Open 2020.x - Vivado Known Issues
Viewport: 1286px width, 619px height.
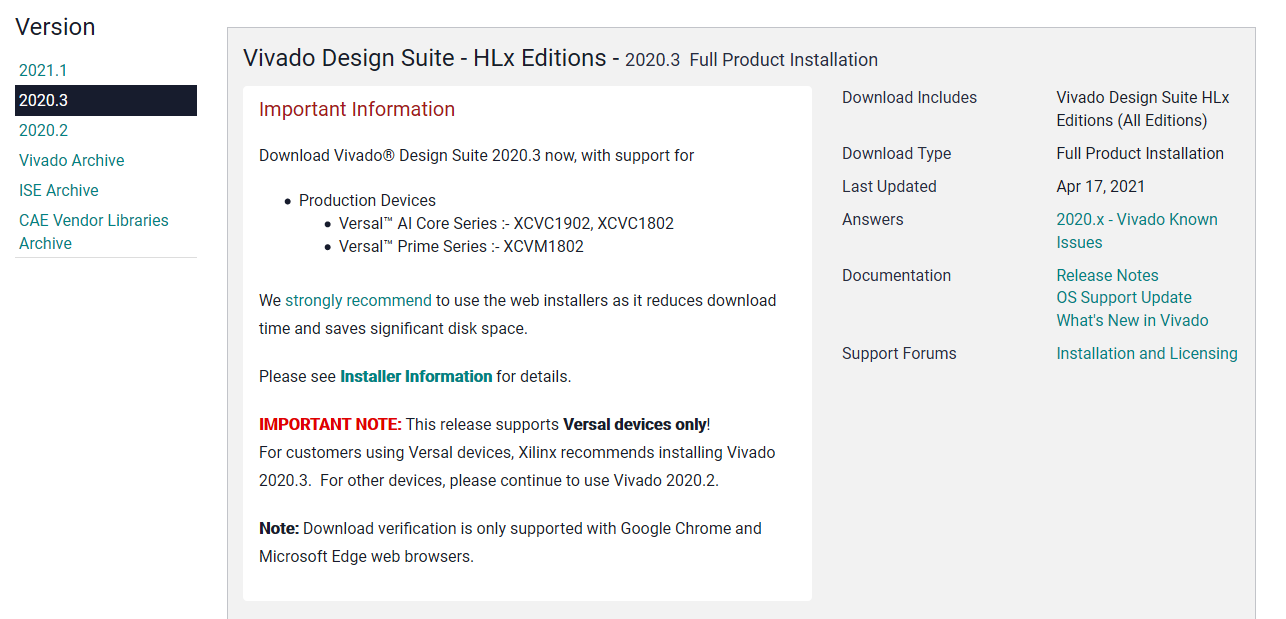tap(1137, 230)
